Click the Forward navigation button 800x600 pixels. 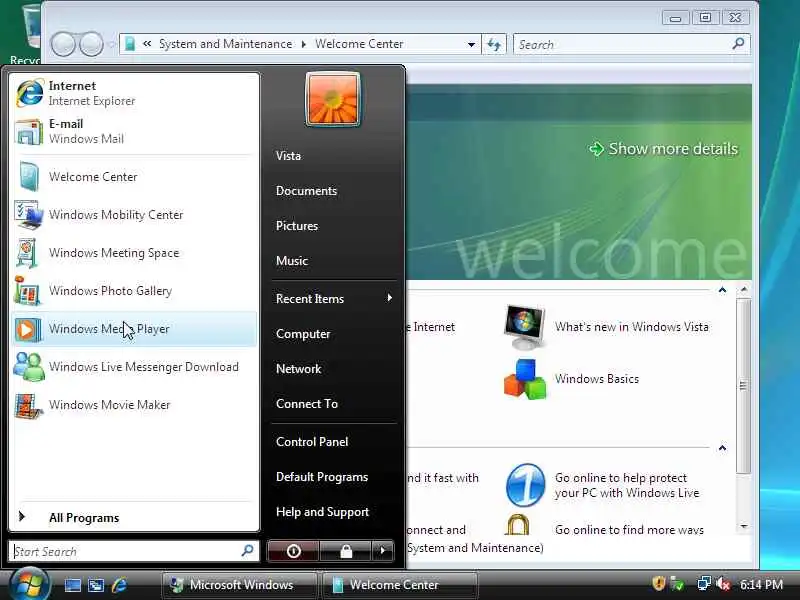[92, 44]
